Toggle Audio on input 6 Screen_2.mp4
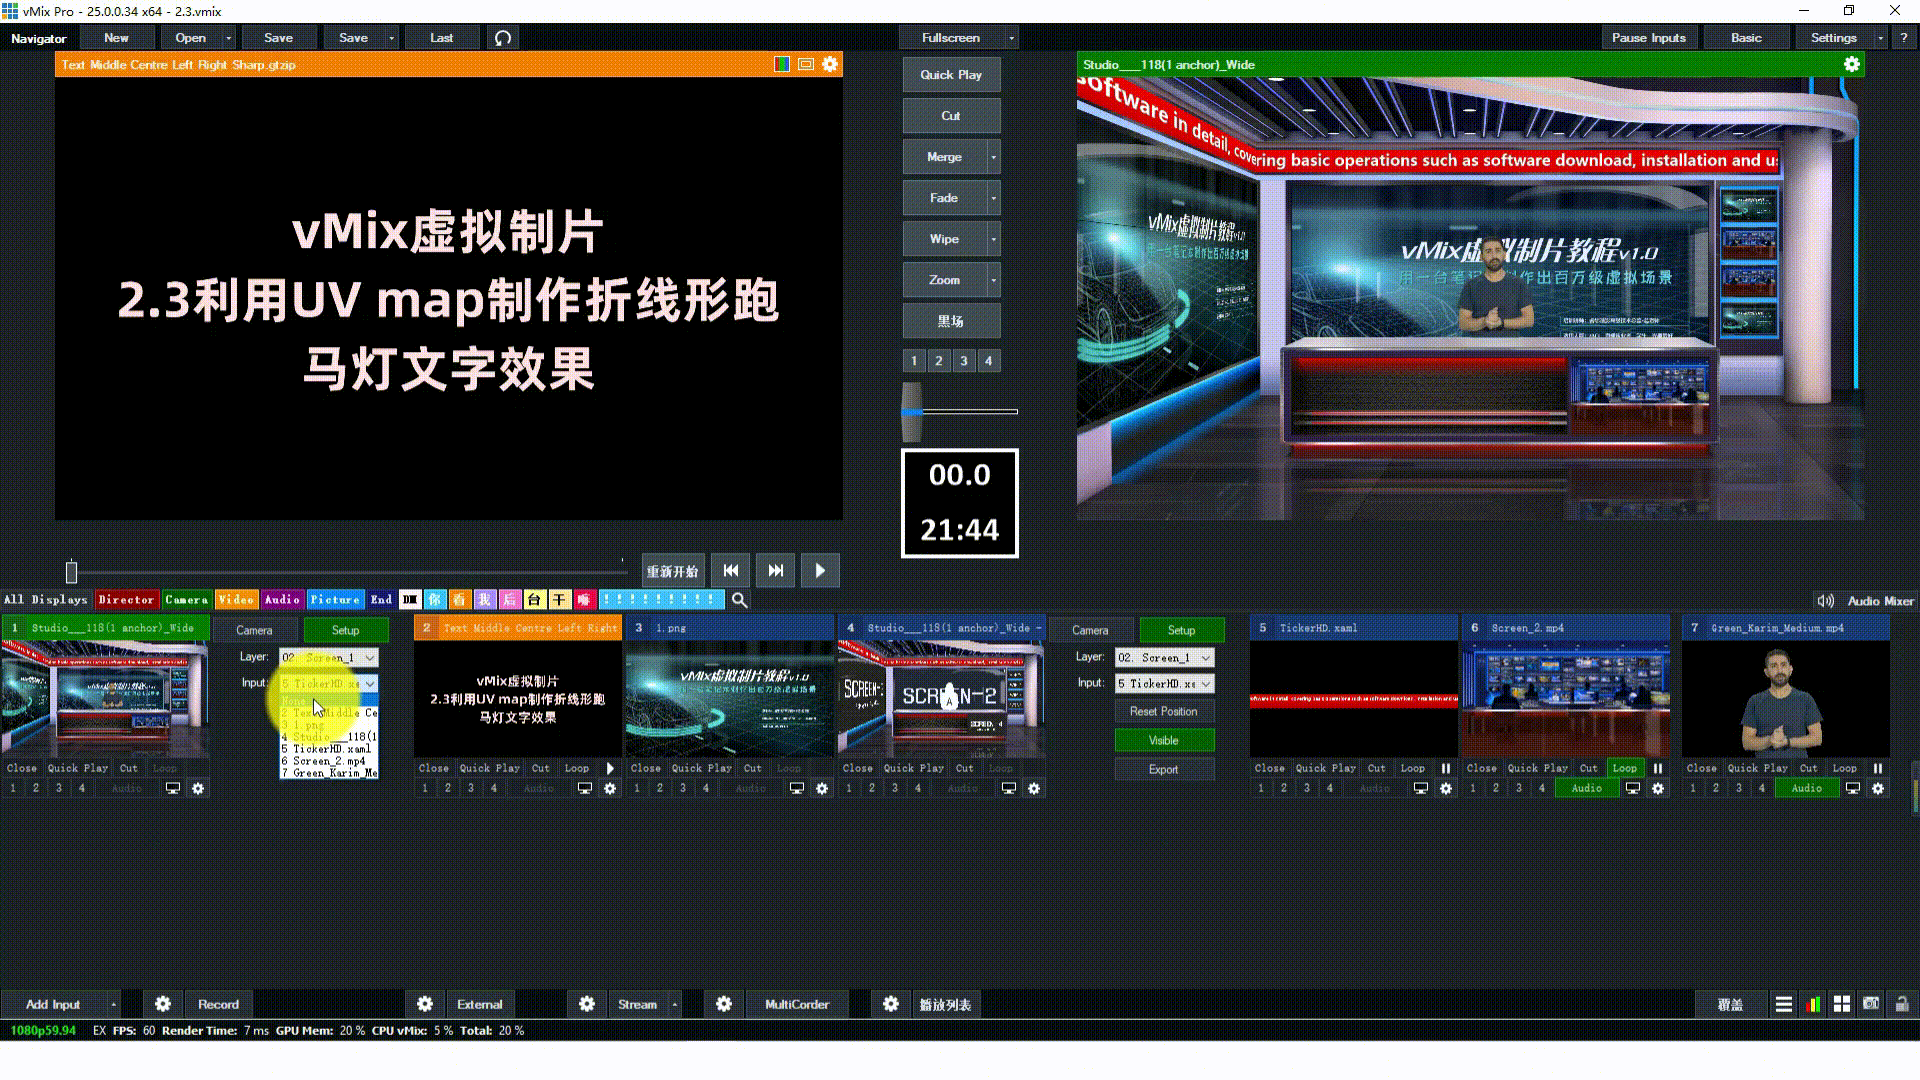The width and height of the screenshot is (1920, 1080). pyautogui.click(x=1587, y=789)
